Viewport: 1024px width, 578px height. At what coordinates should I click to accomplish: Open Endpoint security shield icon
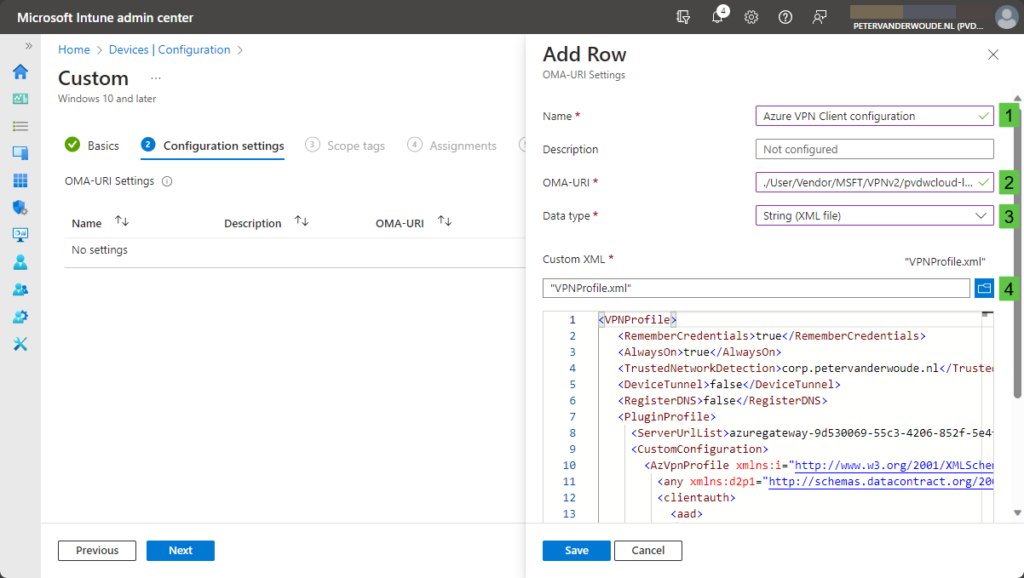(x=20, y=208)
